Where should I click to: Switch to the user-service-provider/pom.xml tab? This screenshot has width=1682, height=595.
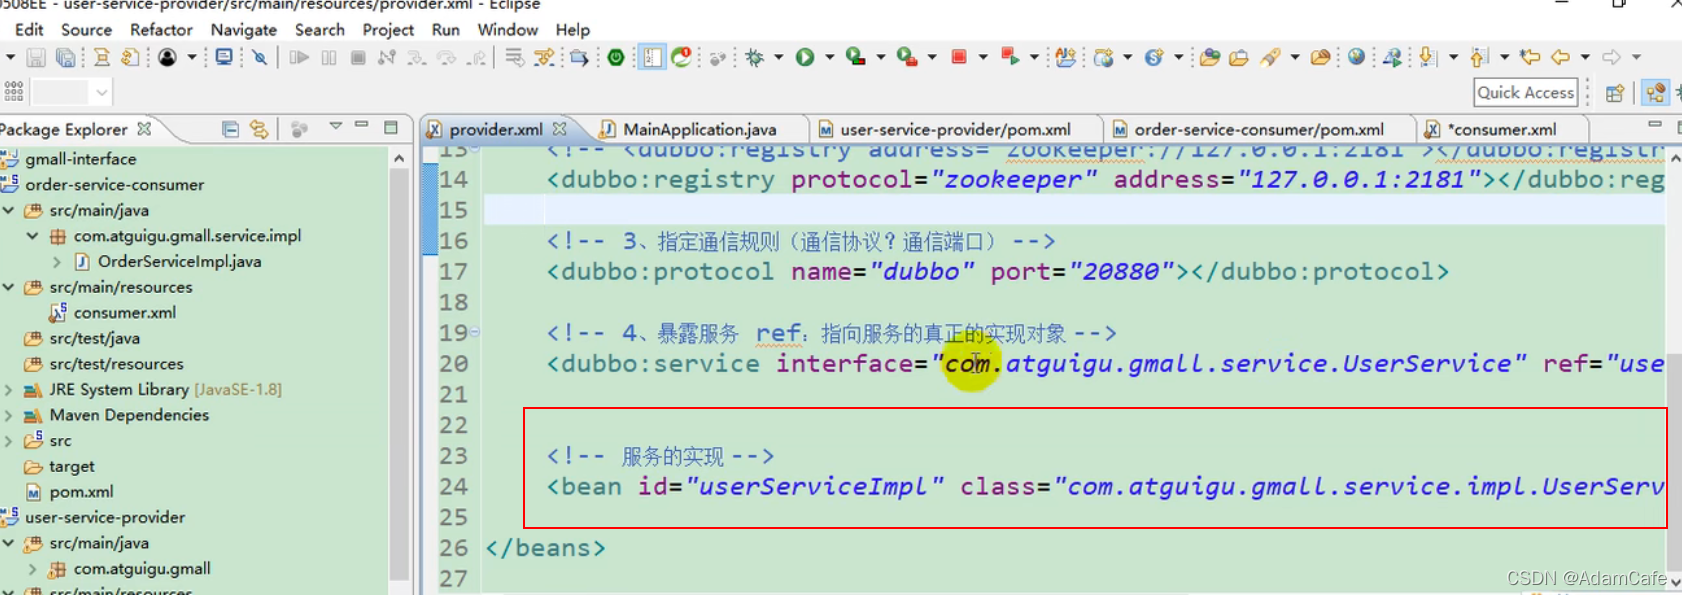955,129
